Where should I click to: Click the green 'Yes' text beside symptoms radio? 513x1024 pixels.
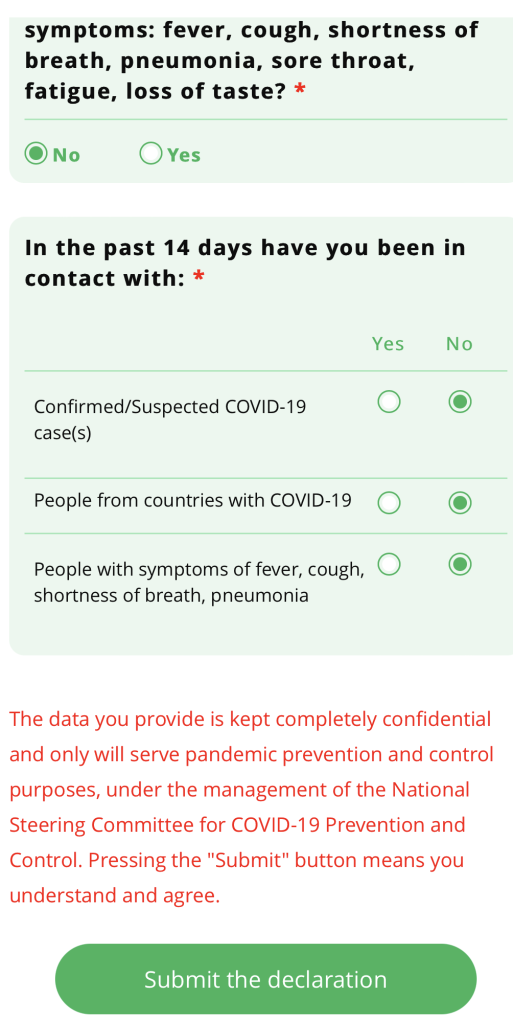click(x=183, y=155)
